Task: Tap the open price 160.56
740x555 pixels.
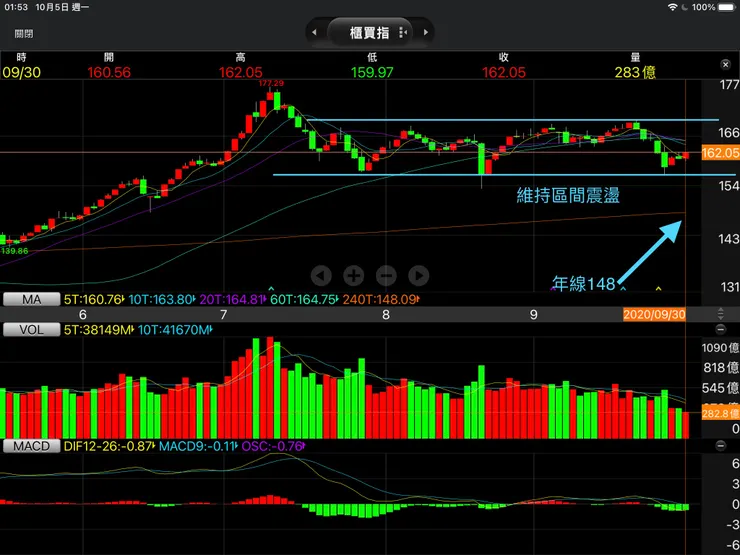Action: point(109,72)
